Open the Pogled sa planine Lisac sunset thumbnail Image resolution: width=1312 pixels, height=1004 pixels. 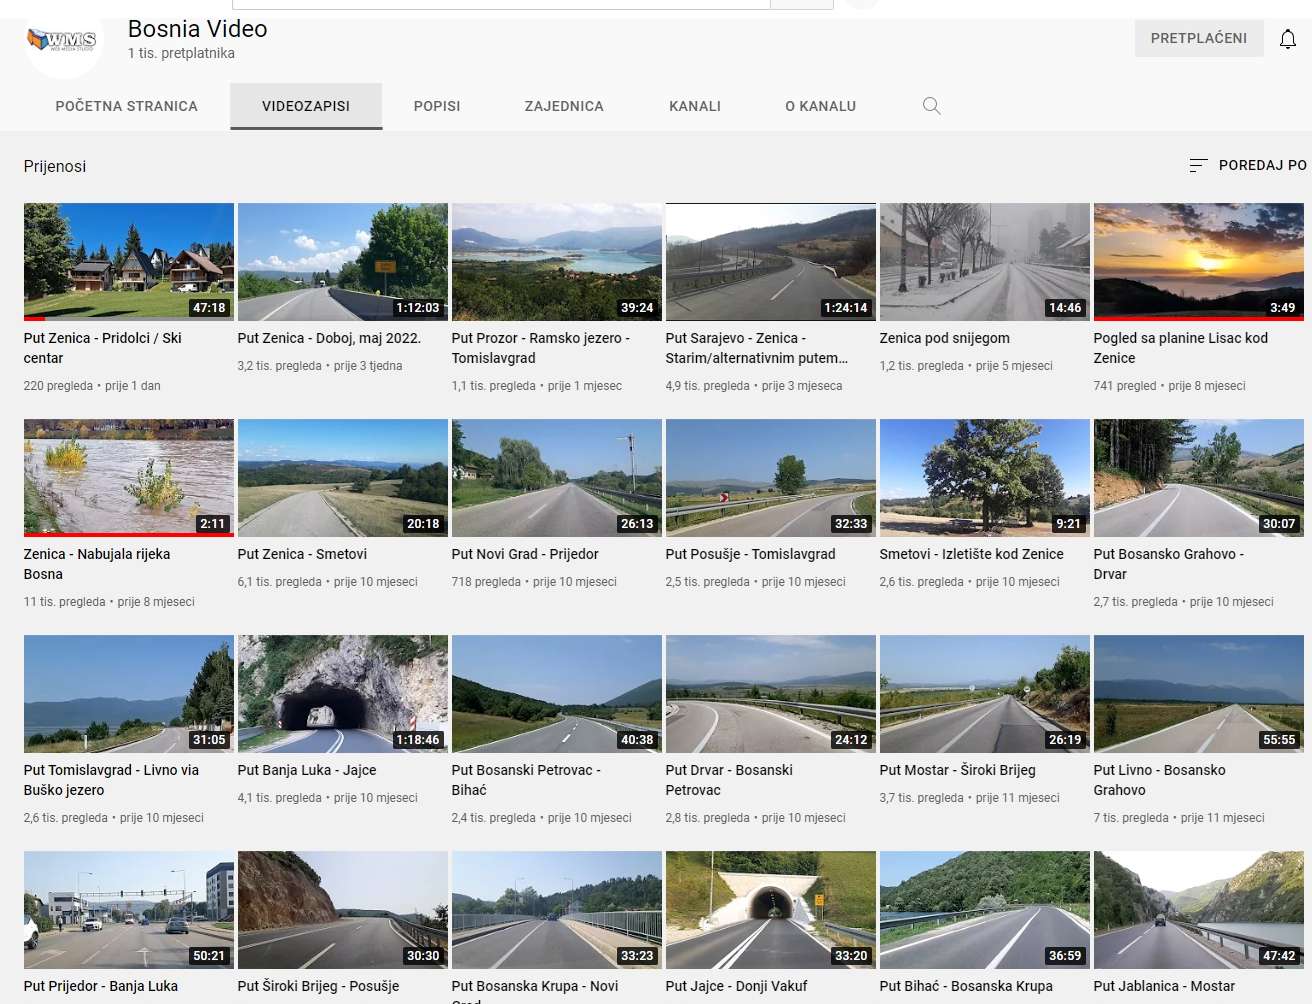1198,261
